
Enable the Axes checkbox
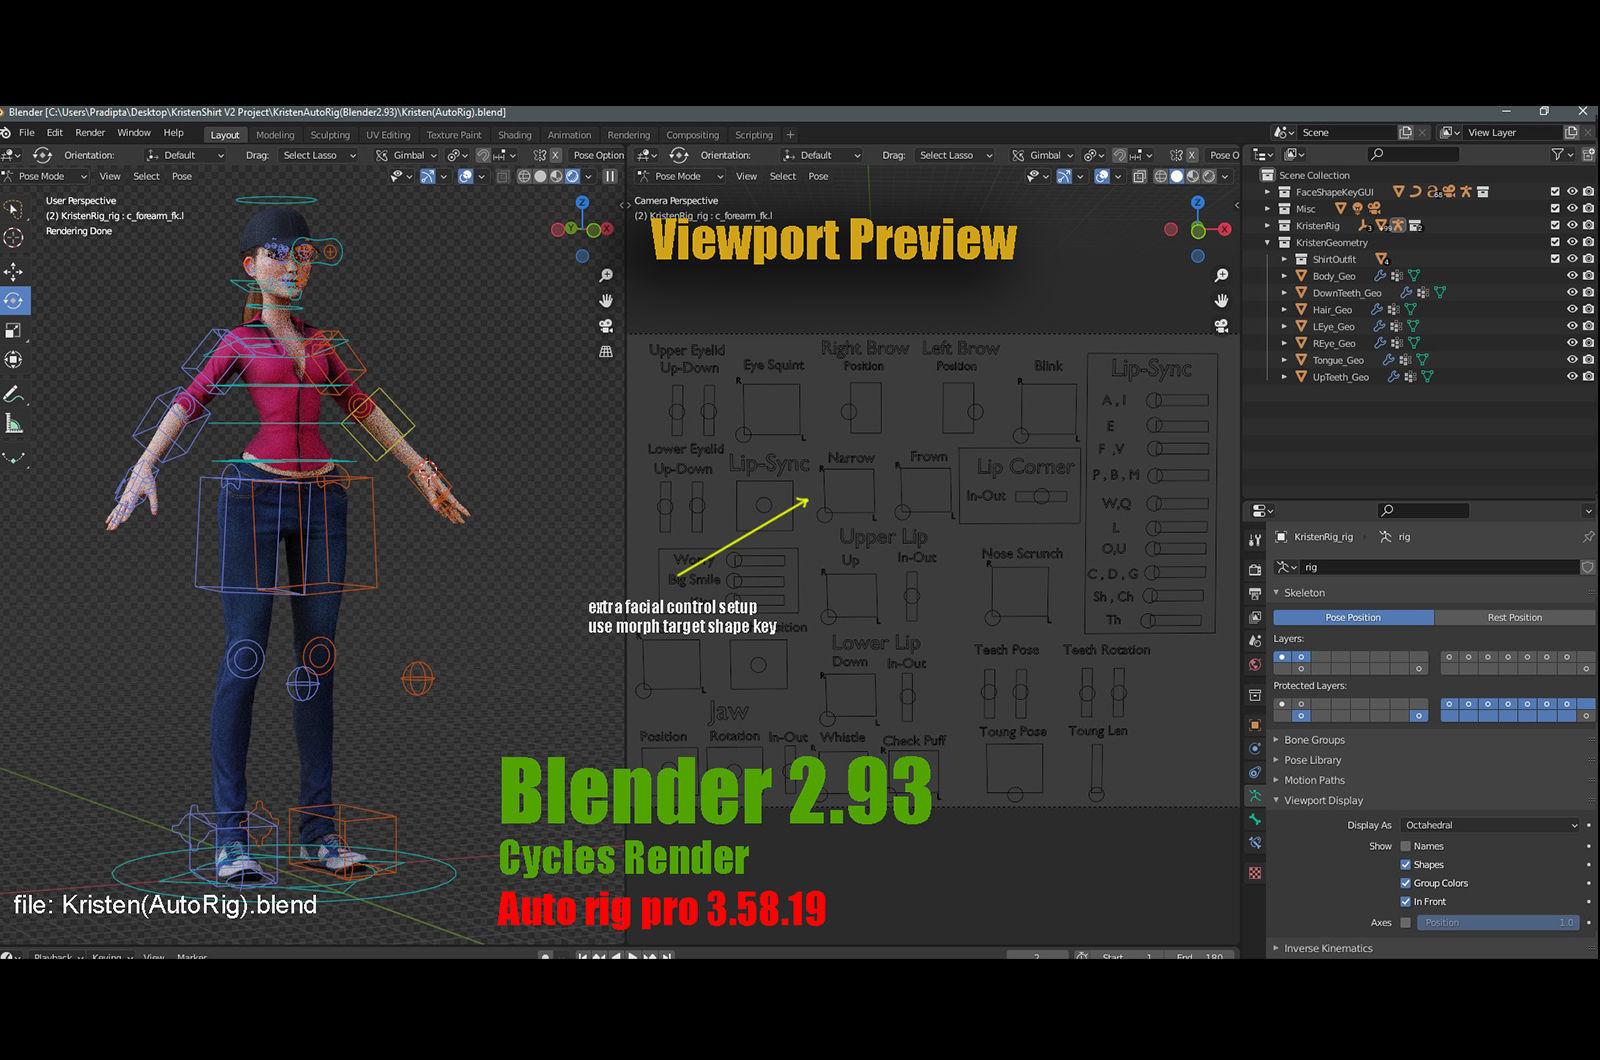[x=1405, y=923]
